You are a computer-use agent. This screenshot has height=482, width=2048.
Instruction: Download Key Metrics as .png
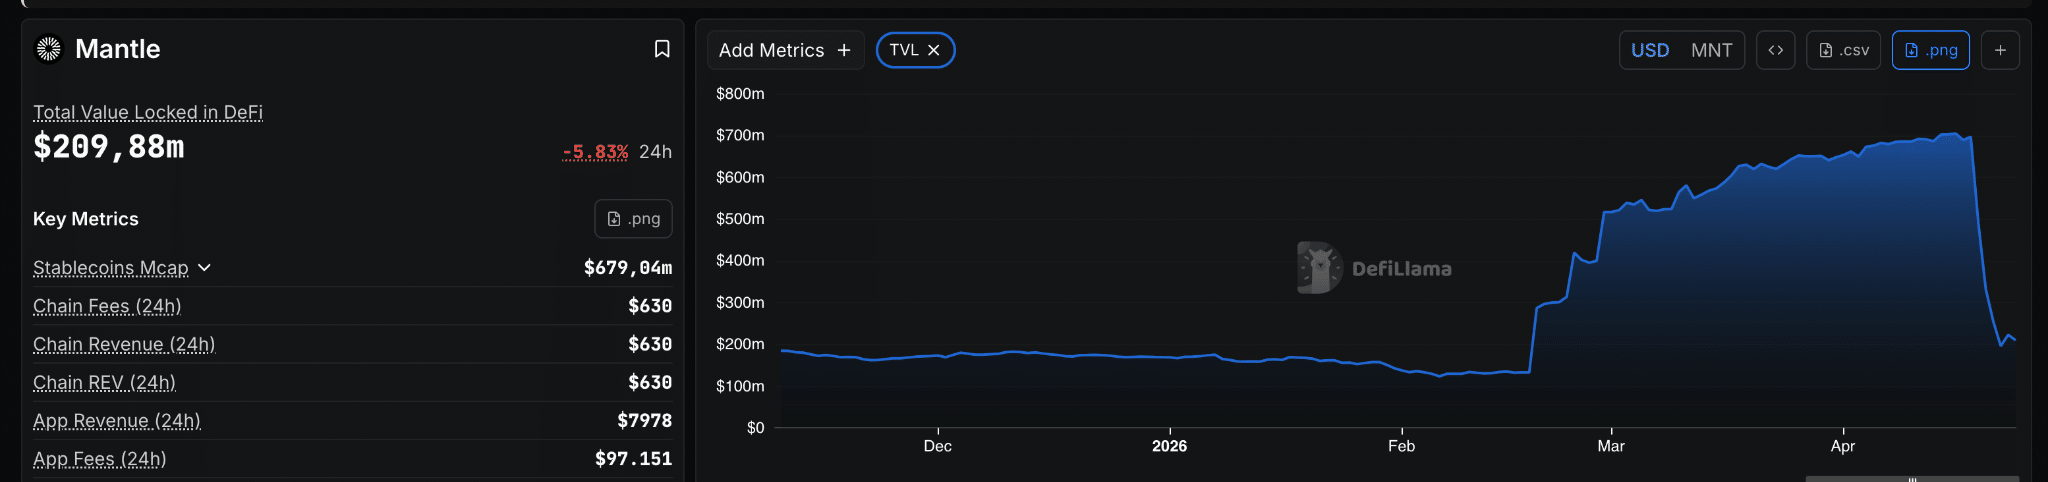pos(633,219)
